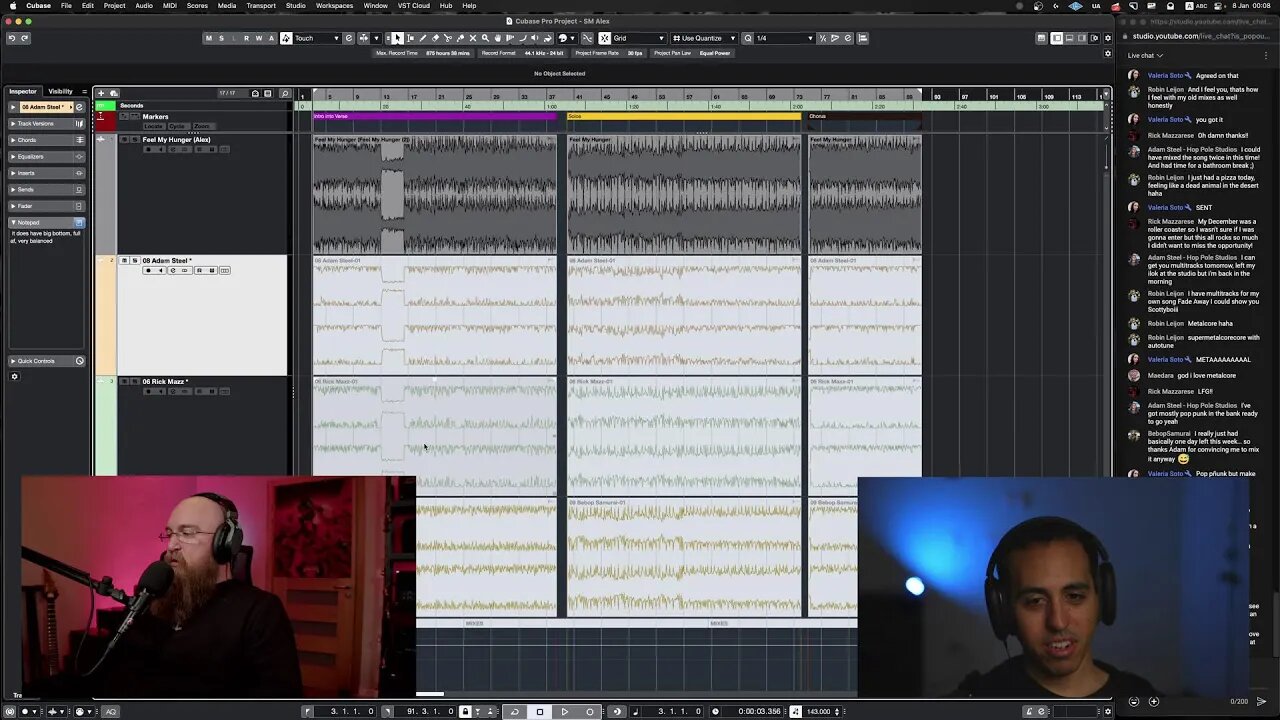Click the Undo arrow in toolbar

click(11, 38)
